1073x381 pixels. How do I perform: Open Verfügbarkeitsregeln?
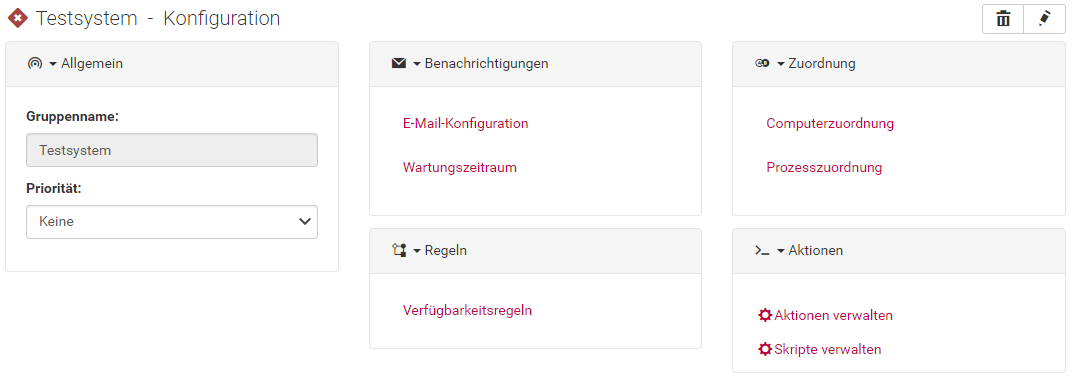point(467,311)
